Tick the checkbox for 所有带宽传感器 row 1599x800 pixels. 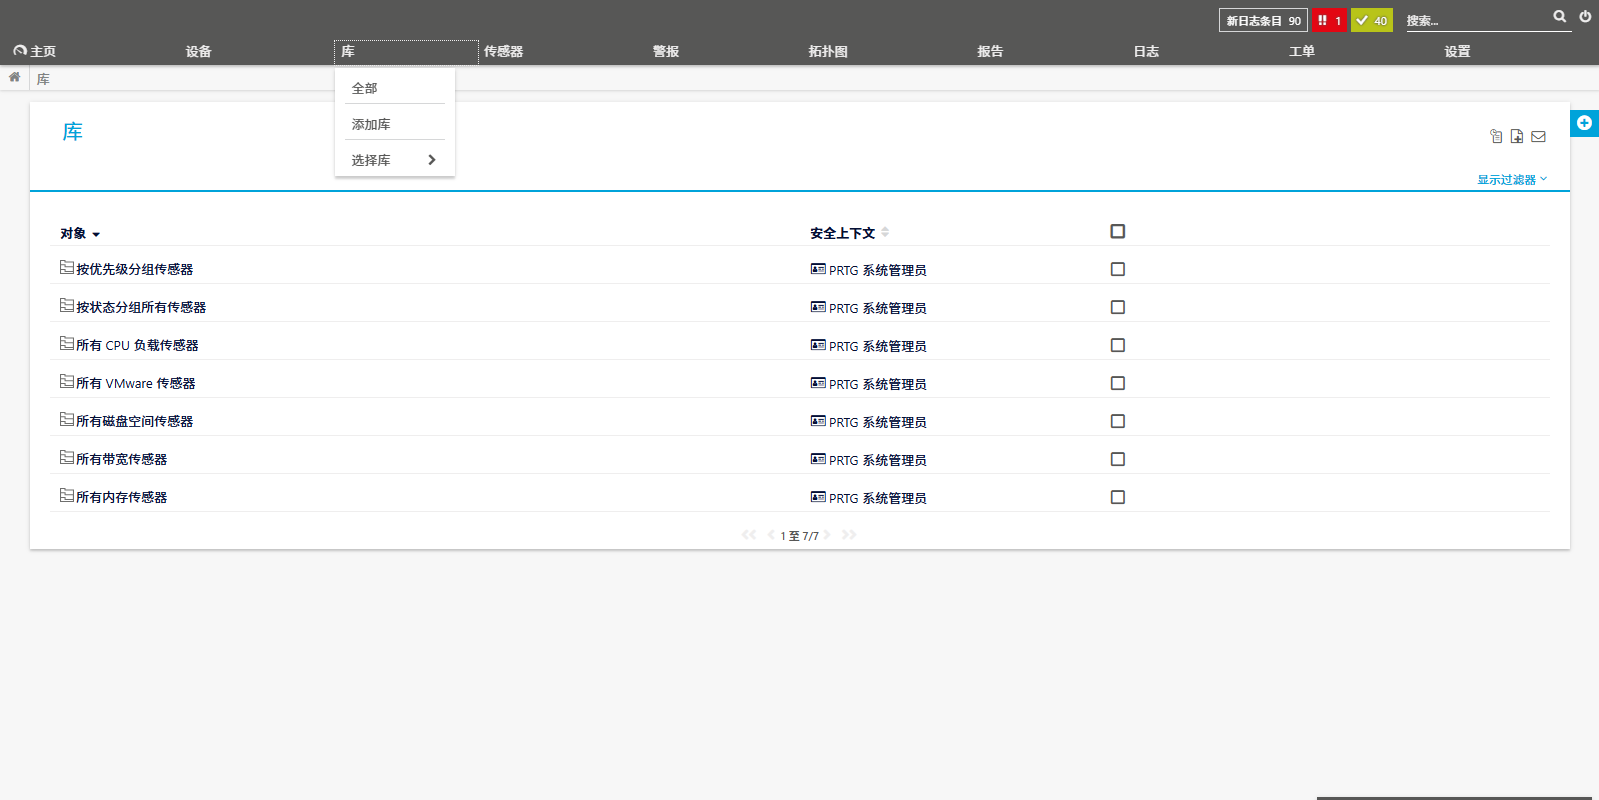(x=1118, y=459)
